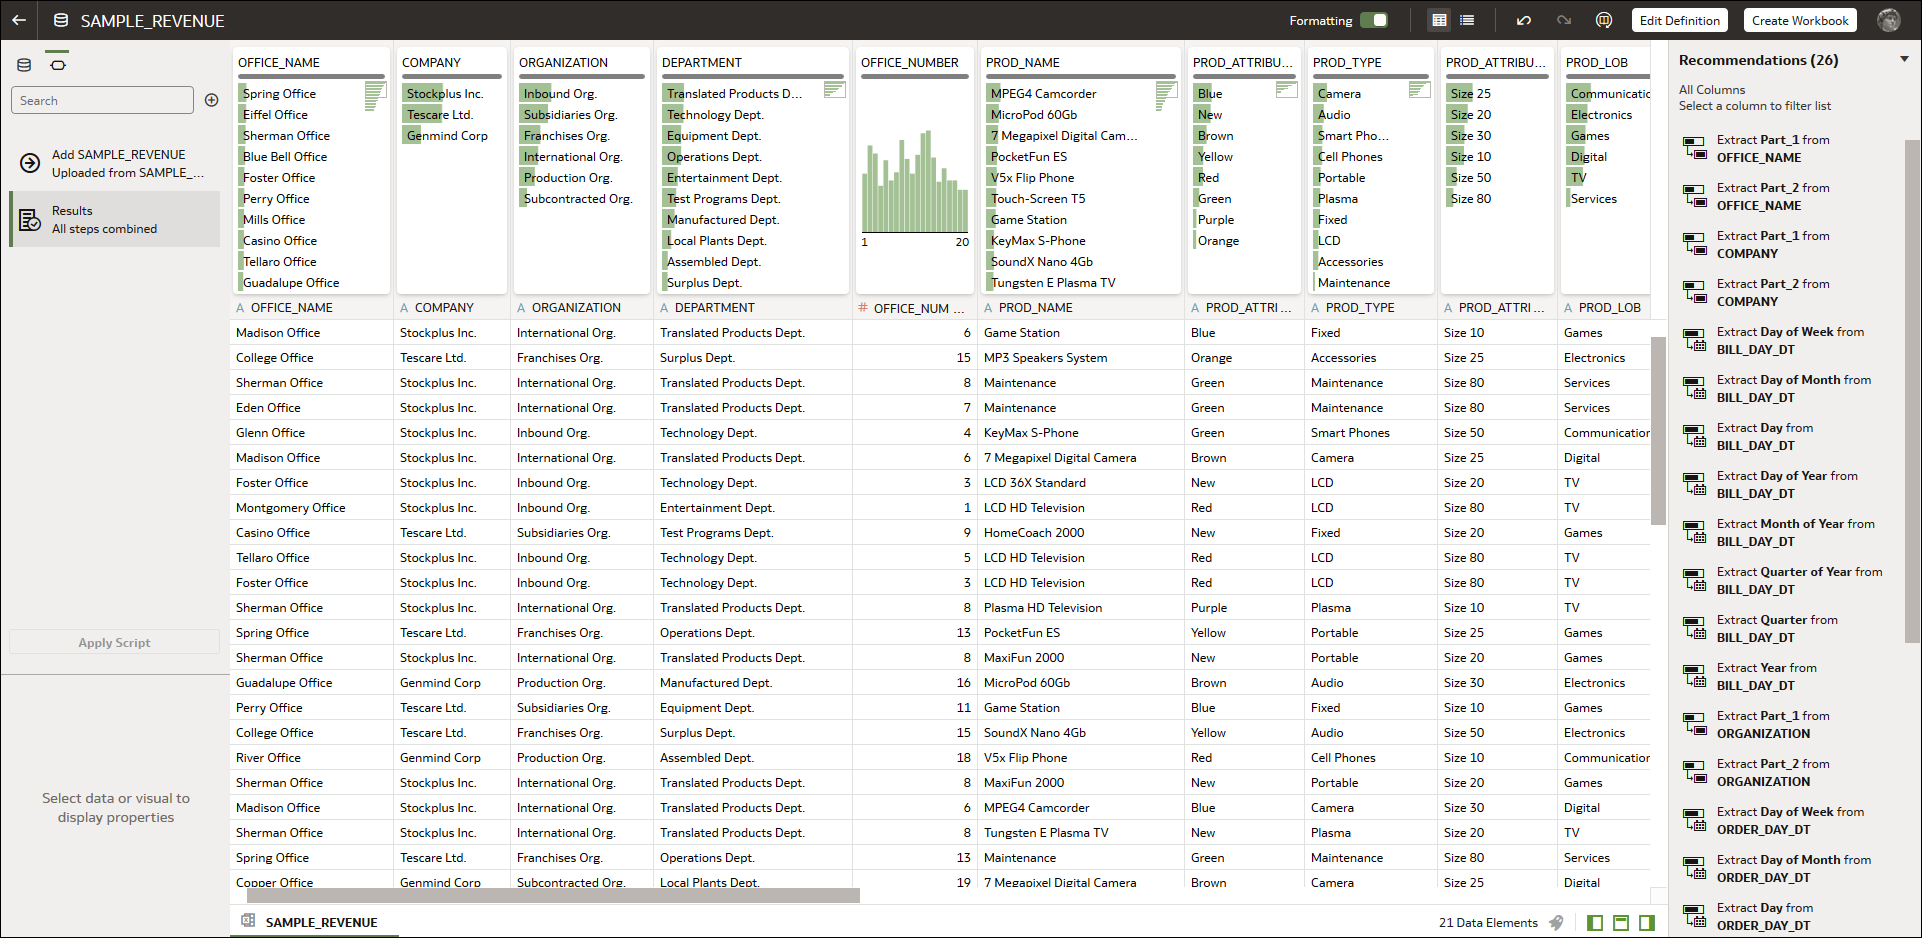Toggle the left panel visibility icon
Image resolution: width=1922 pixels, height=938 pixels.
click(x=1594, y=923)
